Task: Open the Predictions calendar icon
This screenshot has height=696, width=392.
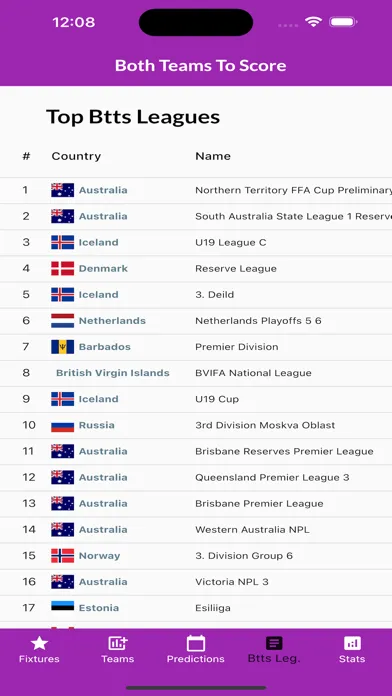Action: pos(196,643)
